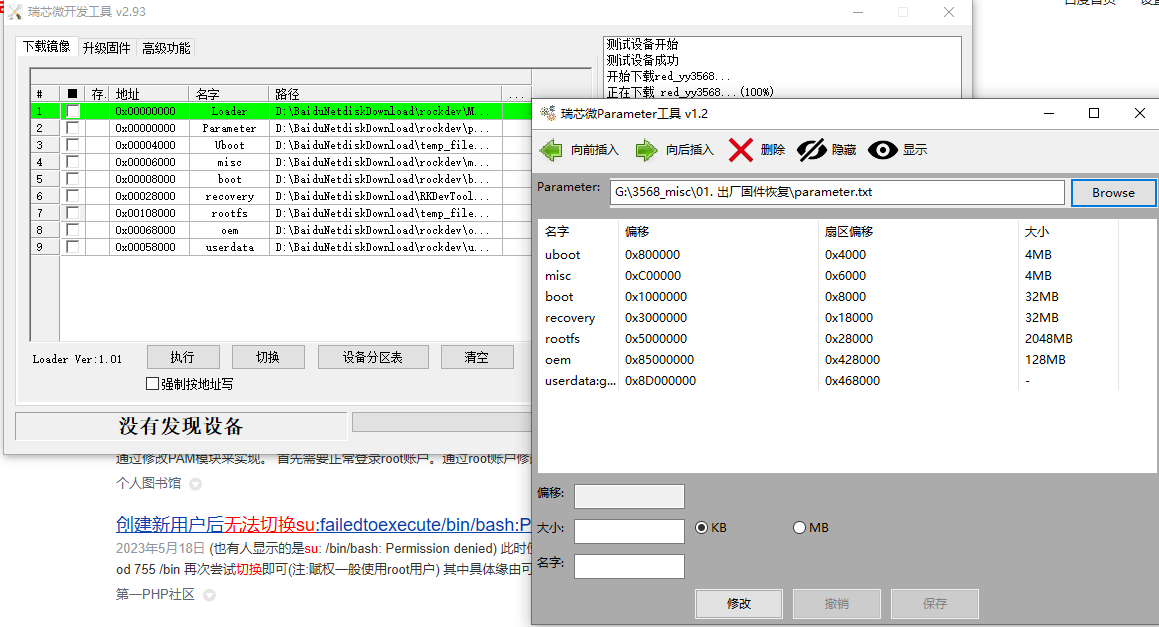Switch to the 下载镜像 tab

(47, 47)
